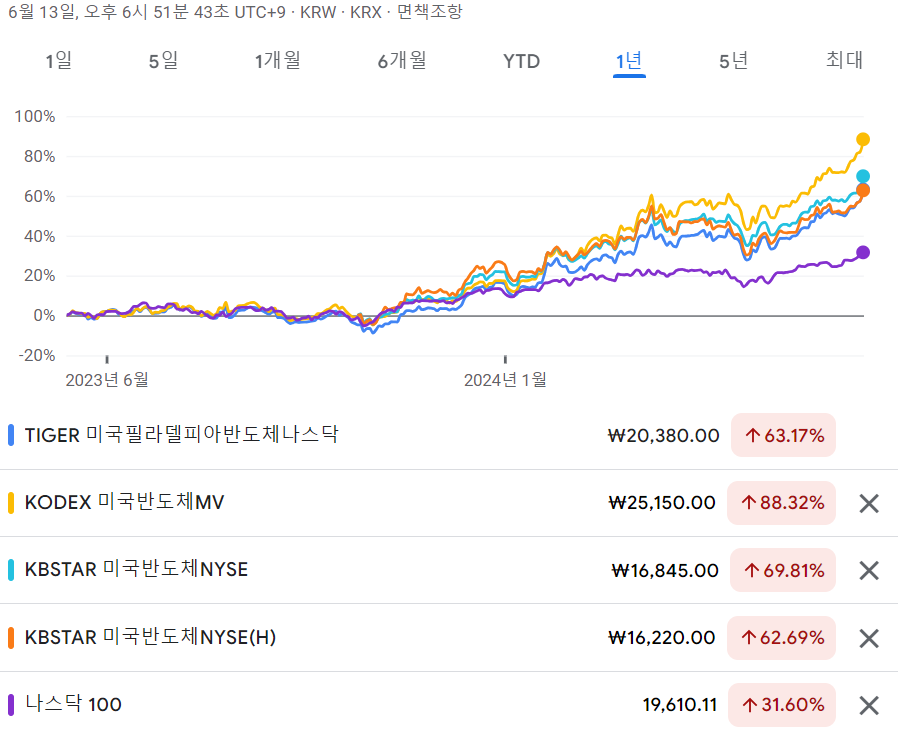Click the ₩16,220.00 price value

pos(661,637)
